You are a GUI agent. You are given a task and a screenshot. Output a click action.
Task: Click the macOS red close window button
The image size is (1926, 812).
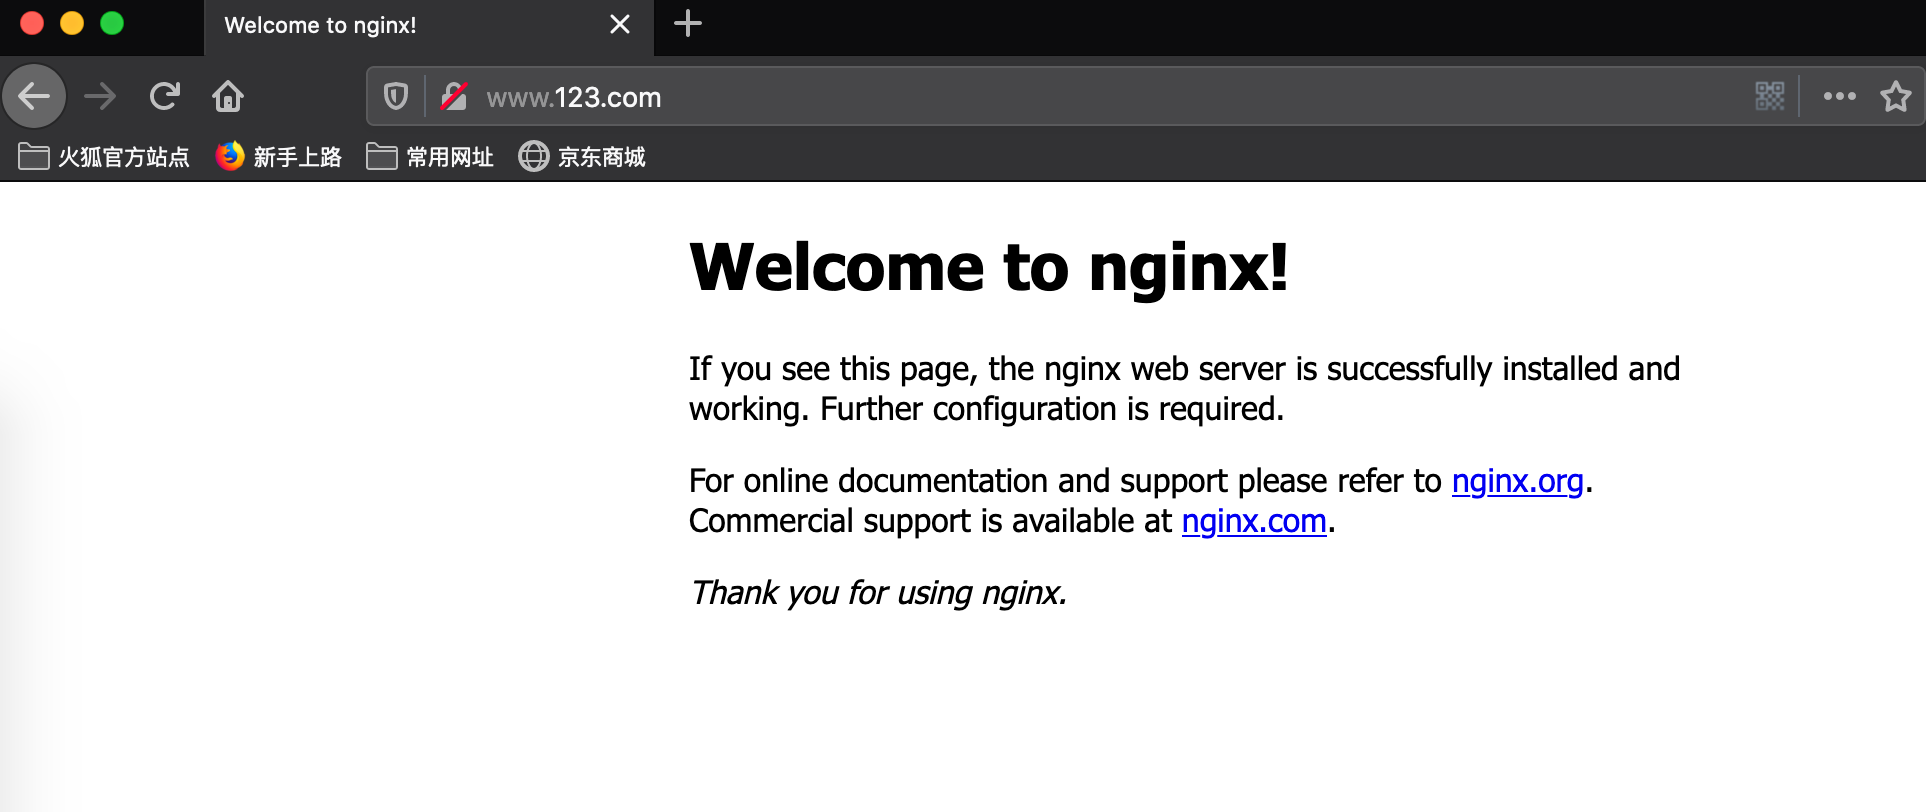(32, 23)
